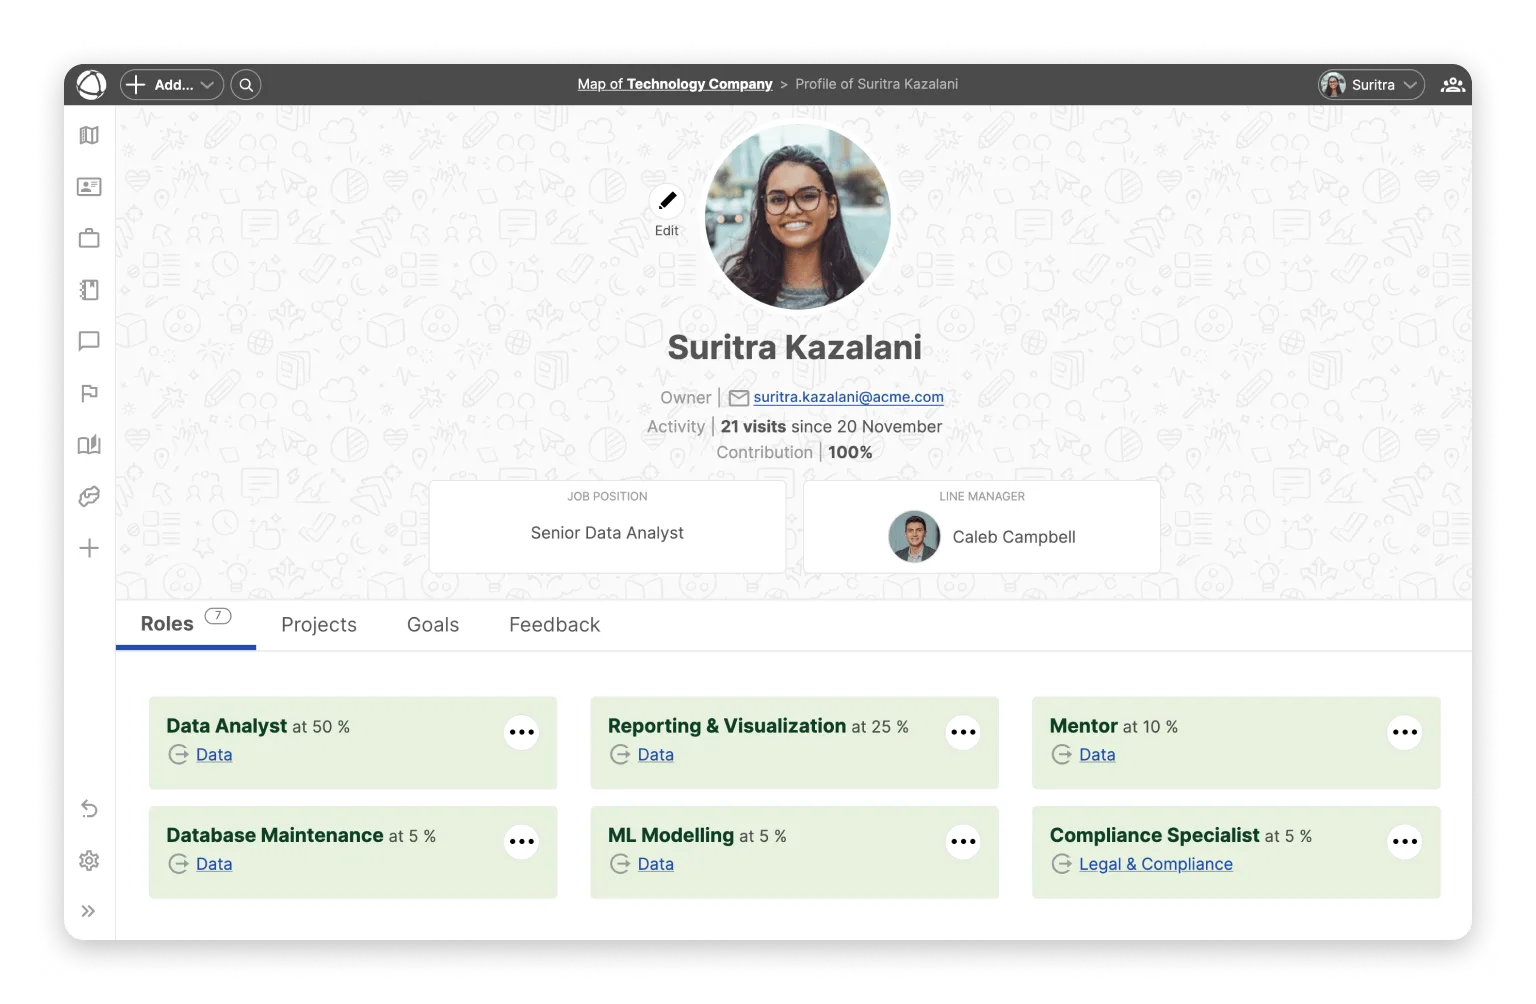Open the handbook book icon
This screenshot has height=1004, width=1536.
[89, 445]
